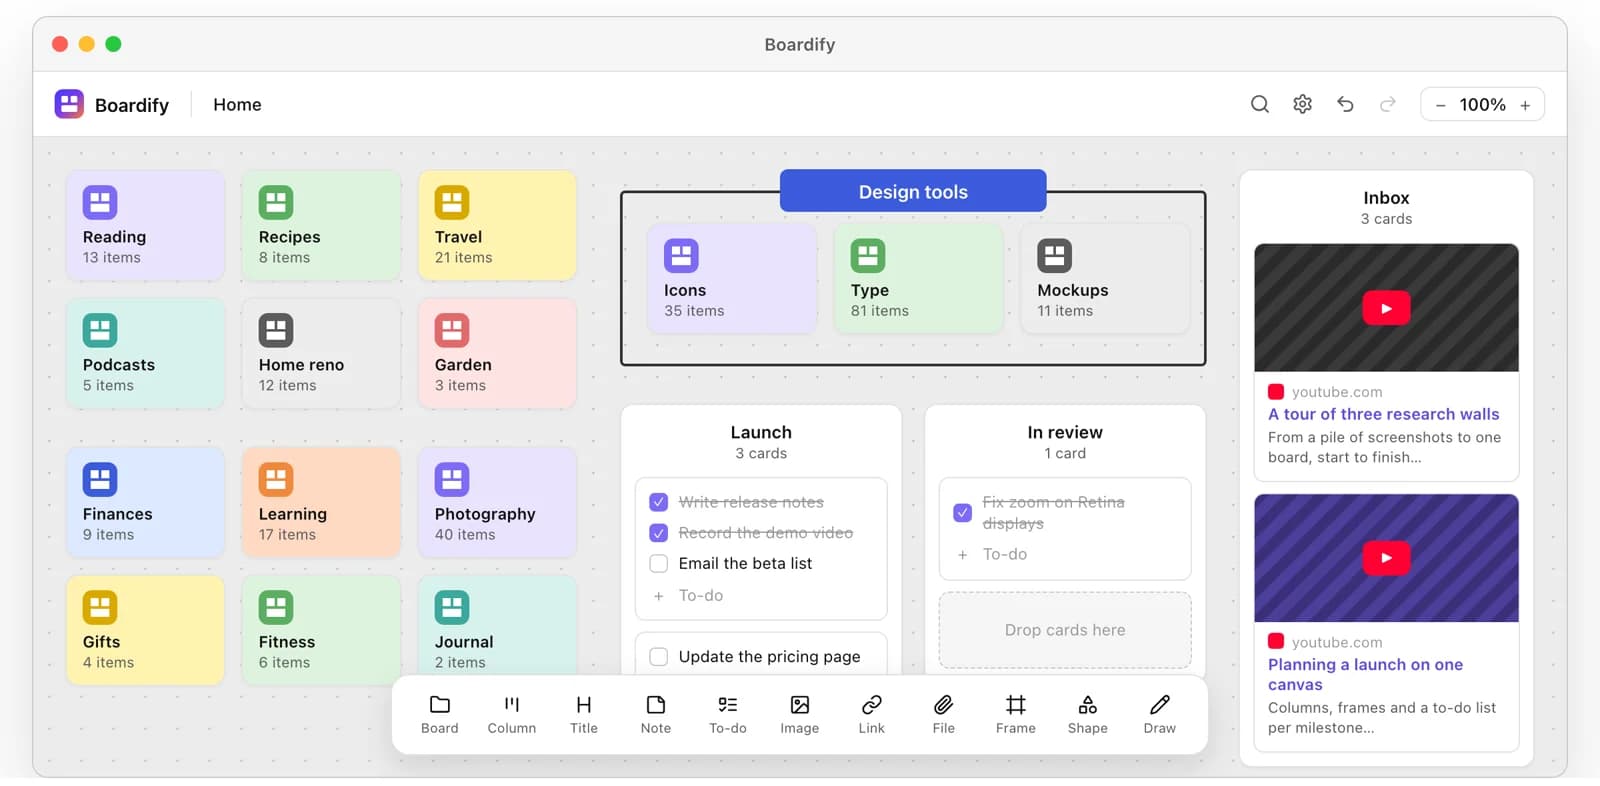Click the Boardify logo icon
Image resolution: width=1600 pixels, height=786 pixels.
point(69,104)
